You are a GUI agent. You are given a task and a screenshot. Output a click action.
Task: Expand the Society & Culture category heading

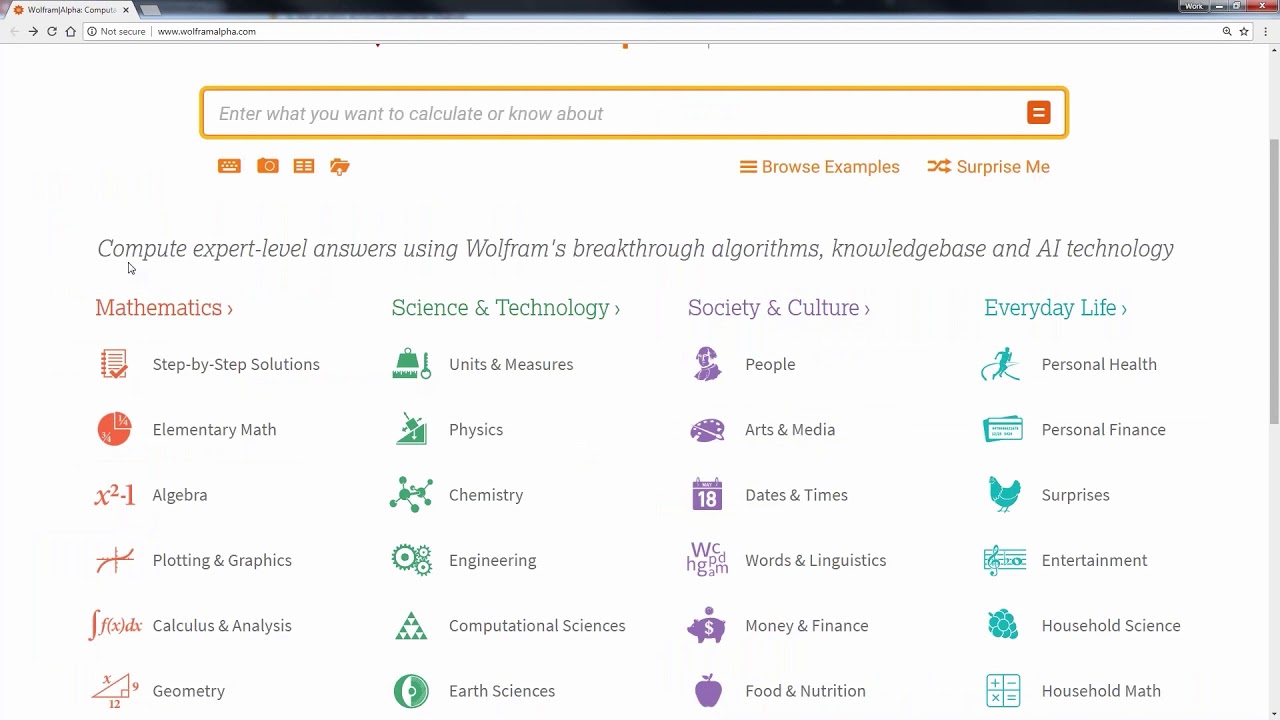coord(779,308)
